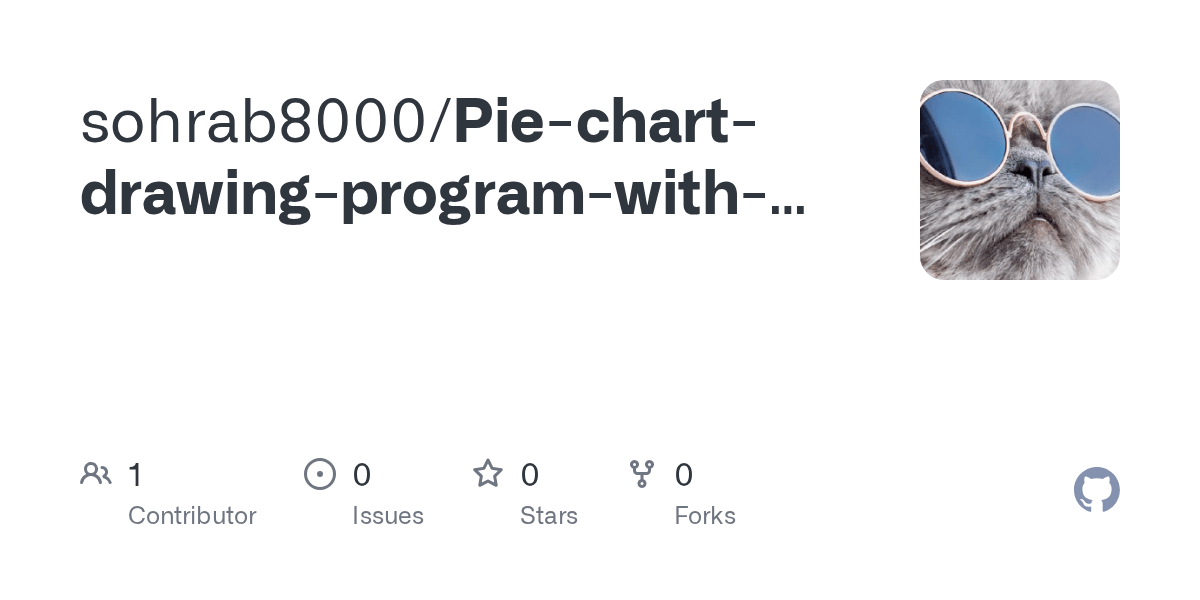The image size is (1200, 600).
Task: Click the zero count above Forks
Action: click(684, 475)
